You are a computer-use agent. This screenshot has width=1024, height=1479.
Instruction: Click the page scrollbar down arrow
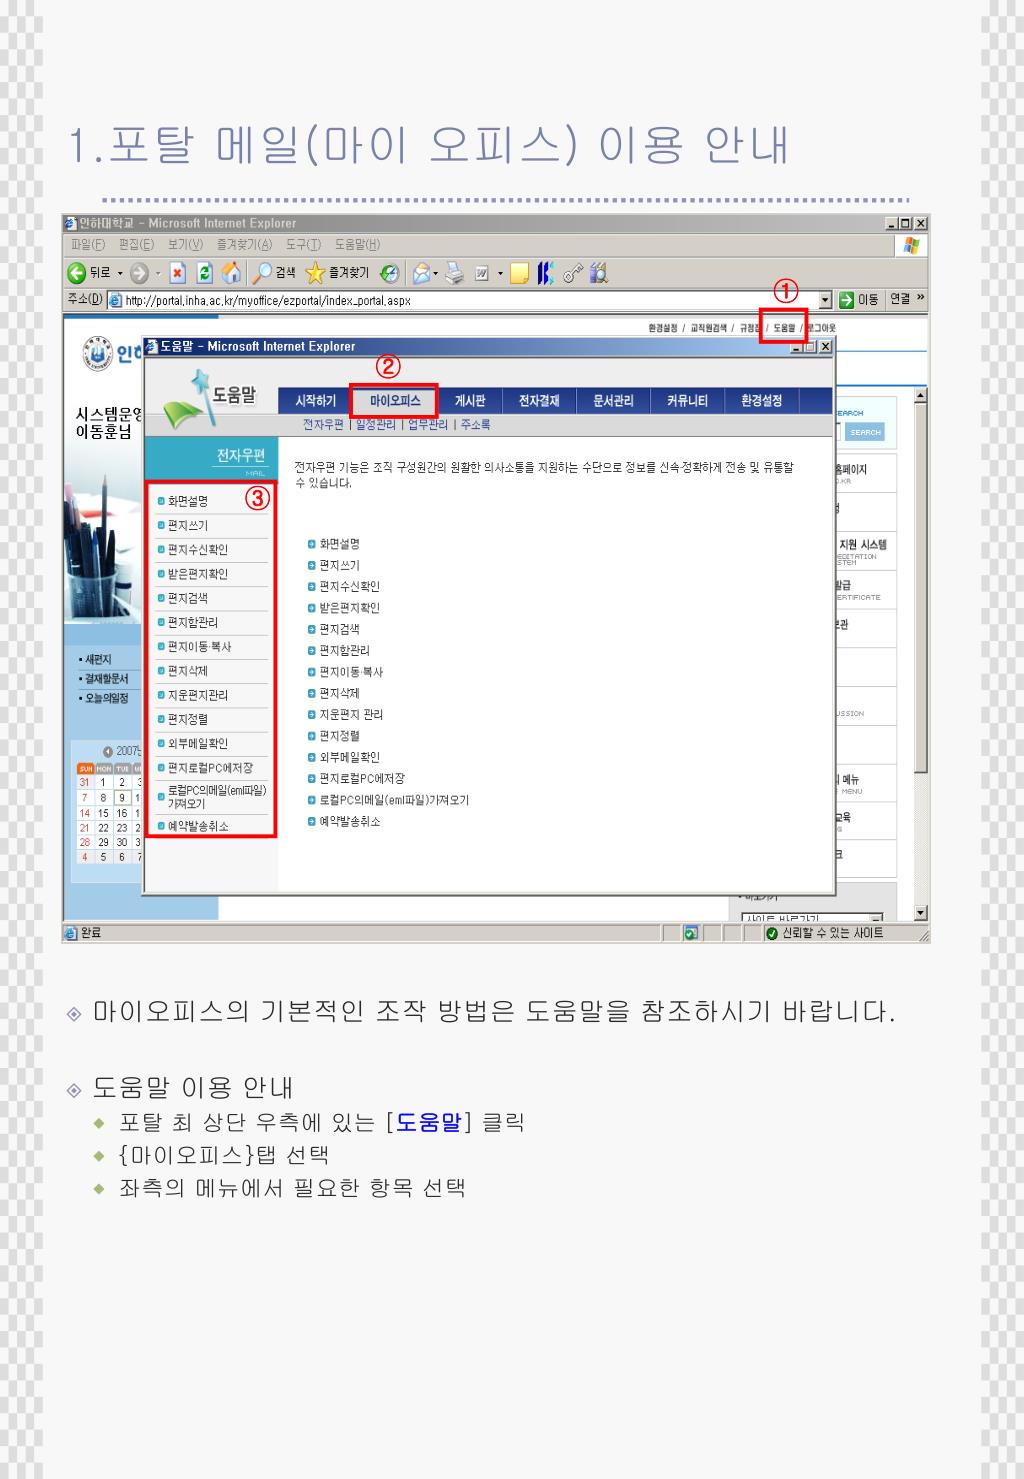click(921, 913)
